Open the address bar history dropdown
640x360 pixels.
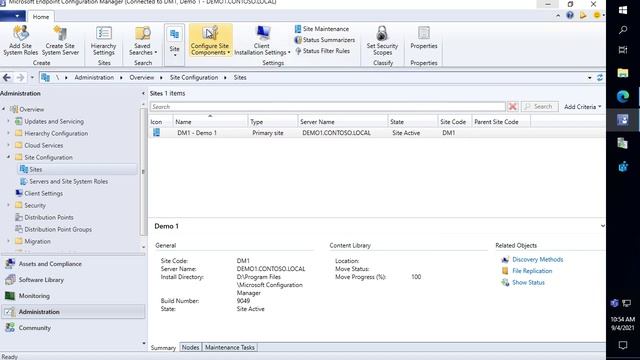[x=590, y=78]
